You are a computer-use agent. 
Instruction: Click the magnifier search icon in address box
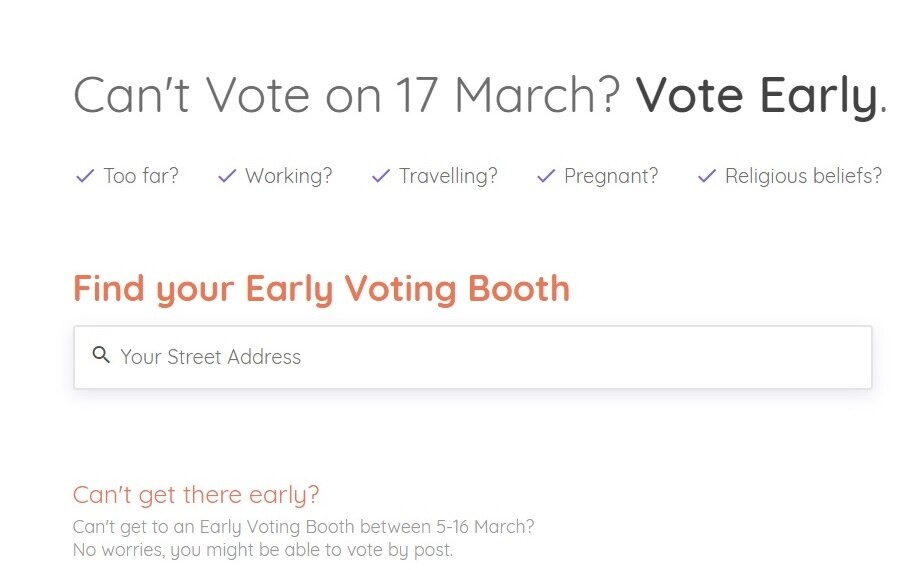pos(100,355)
